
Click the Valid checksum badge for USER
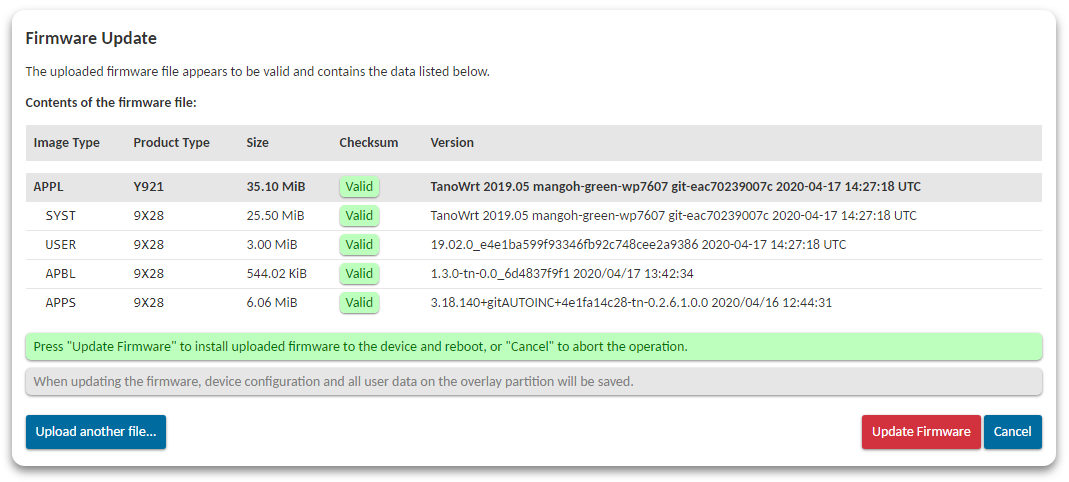pos(359,245)
